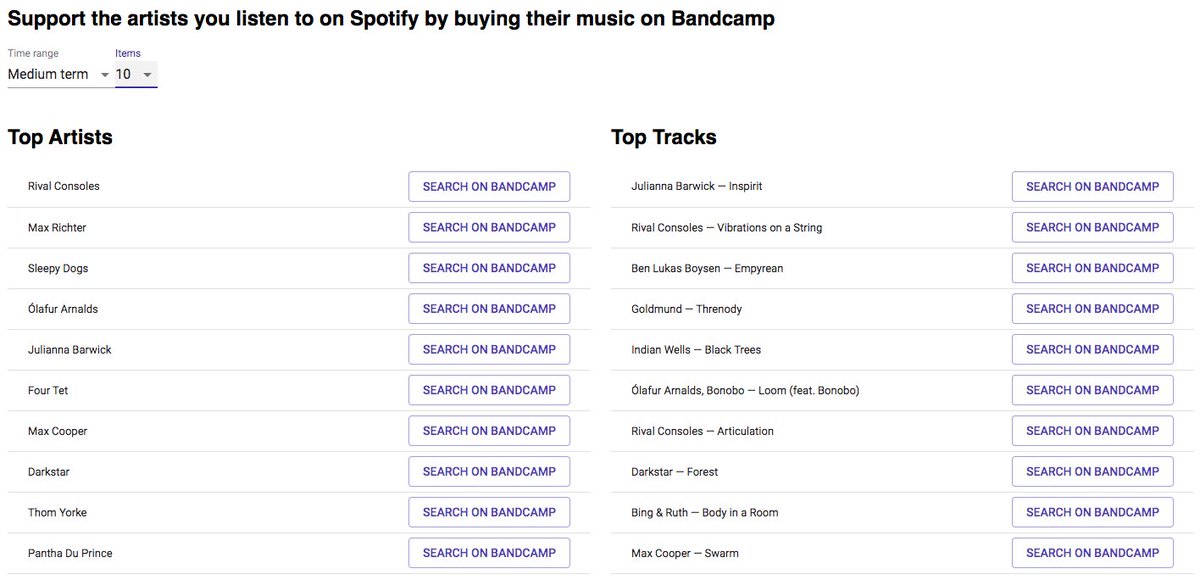Expand the Items count dropdown
Screen dimensions: 1200x580
point(136,74)
